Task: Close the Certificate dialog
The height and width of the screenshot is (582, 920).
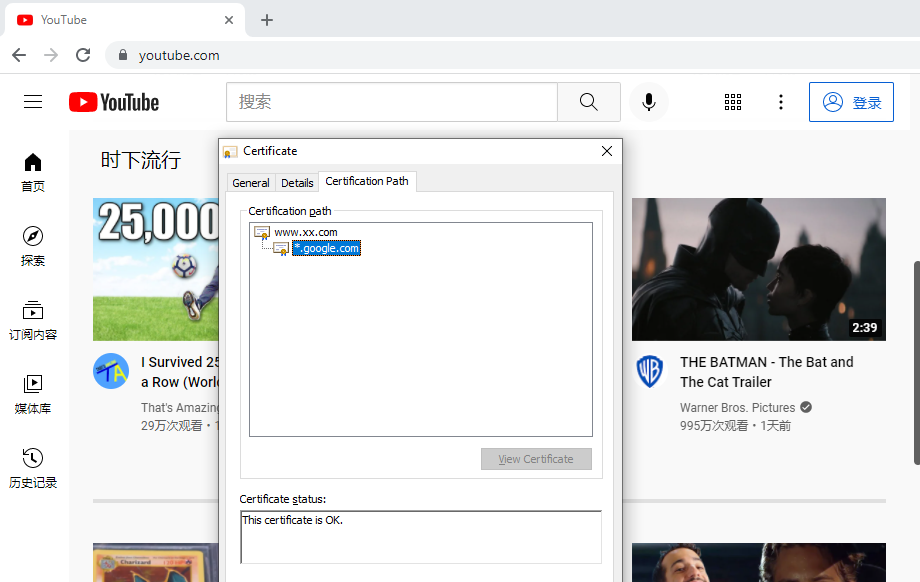Action: (x=607, y=151)
